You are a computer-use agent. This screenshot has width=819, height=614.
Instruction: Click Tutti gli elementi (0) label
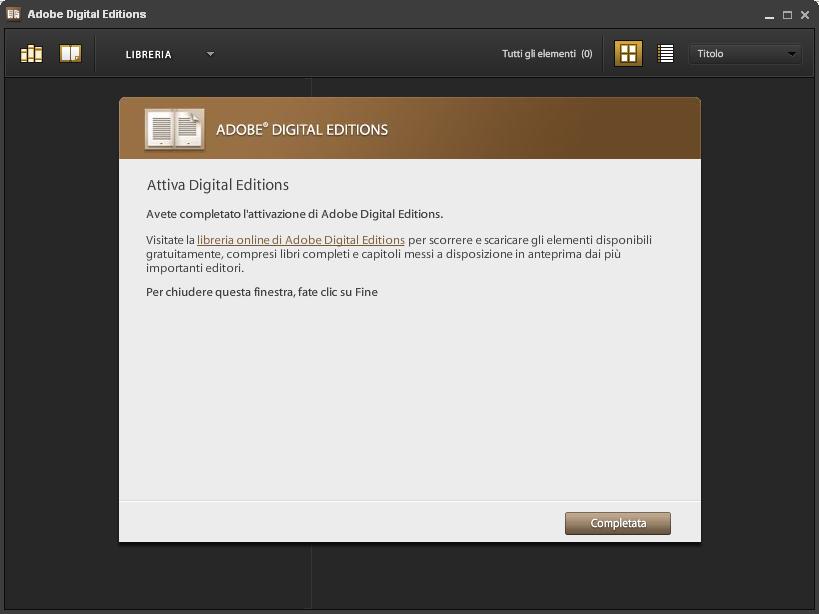point(547,54)
